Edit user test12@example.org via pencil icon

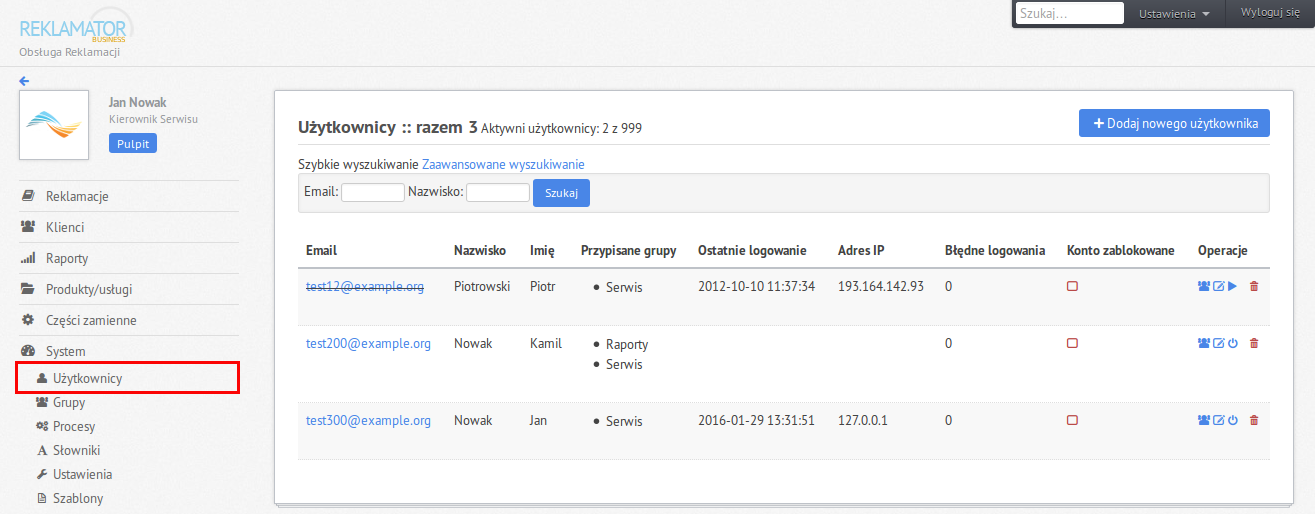(x=1219, y=287)
